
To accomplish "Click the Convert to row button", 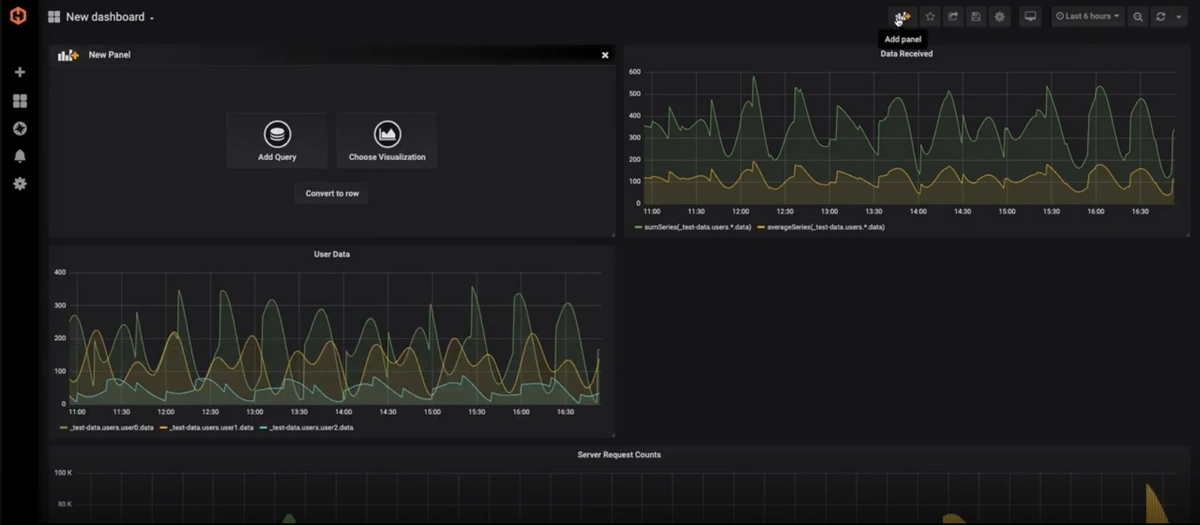I will pos(332,193).
